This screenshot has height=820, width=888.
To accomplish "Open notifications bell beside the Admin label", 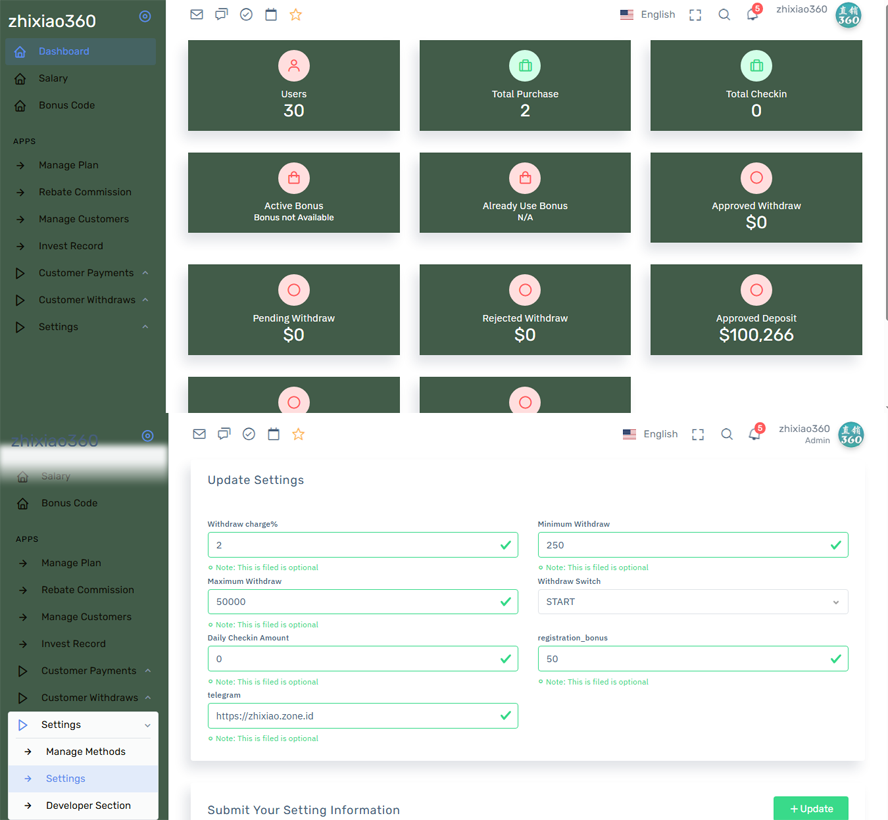I will tap(754, 434).
